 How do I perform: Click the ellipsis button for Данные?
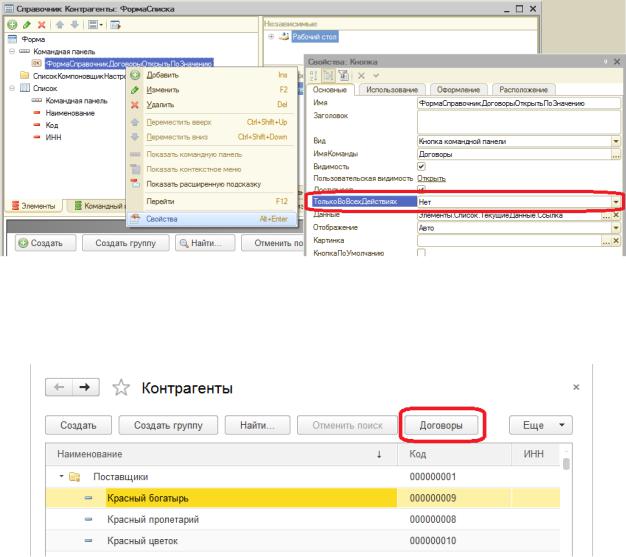pos(606,215)
